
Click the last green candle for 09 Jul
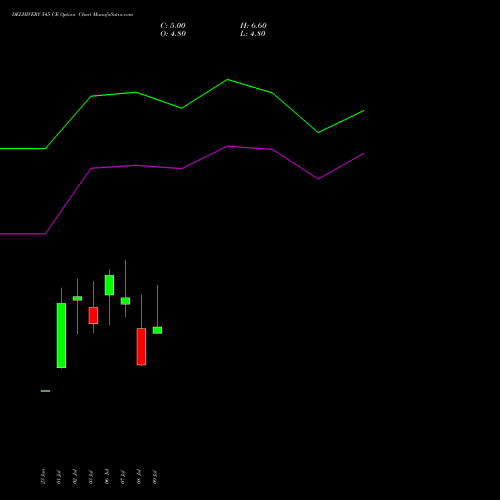coord(157,330)
